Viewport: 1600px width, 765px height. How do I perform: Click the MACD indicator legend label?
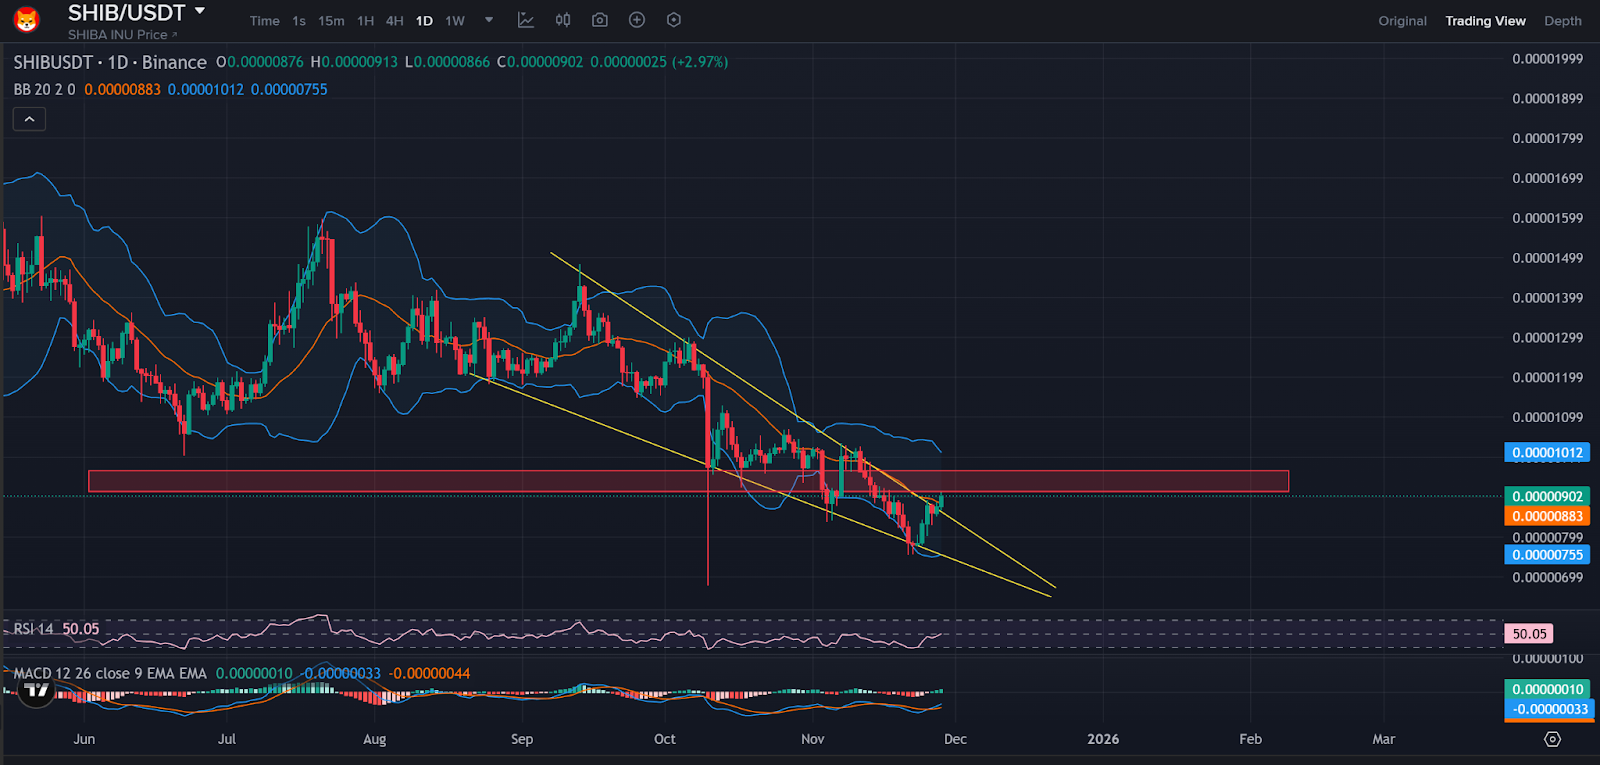click(110, 673)
